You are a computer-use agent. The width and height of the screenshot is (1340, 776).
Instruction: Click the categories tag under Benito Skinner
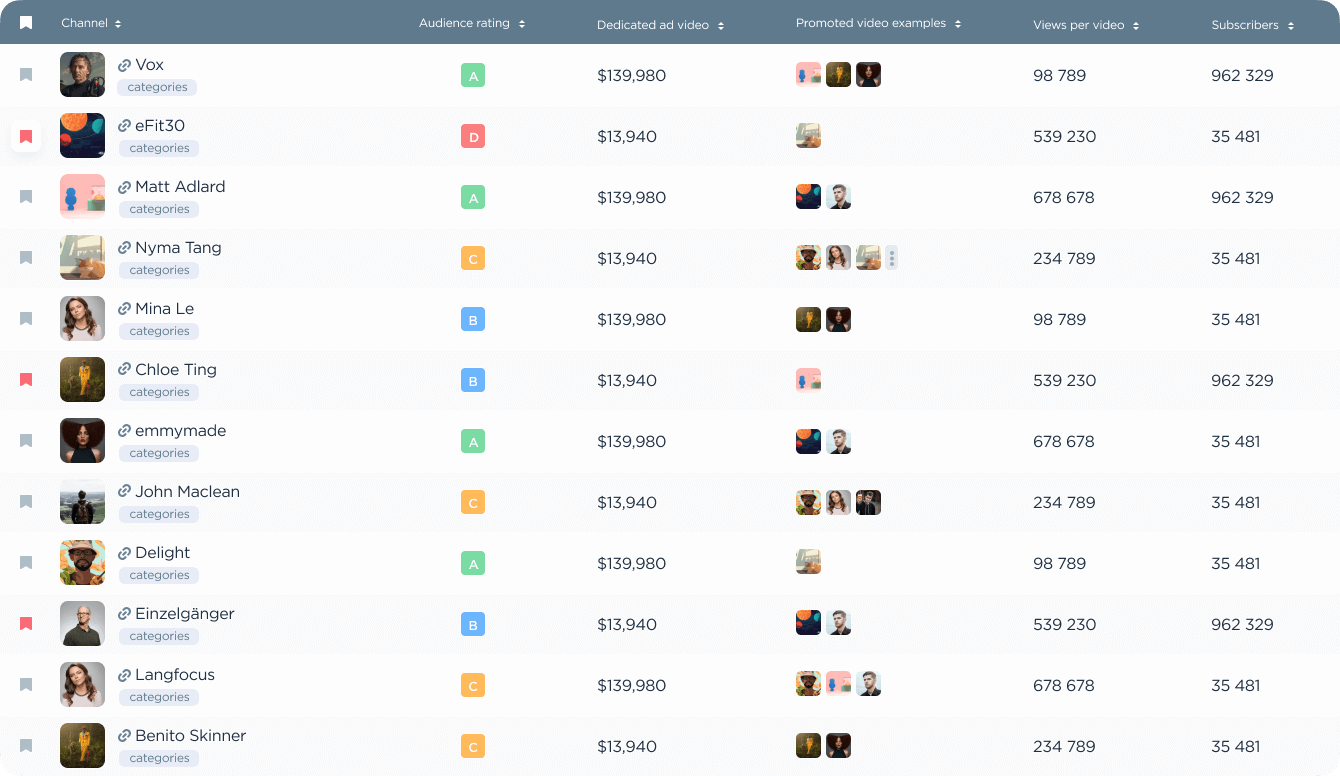coord(159,758)
